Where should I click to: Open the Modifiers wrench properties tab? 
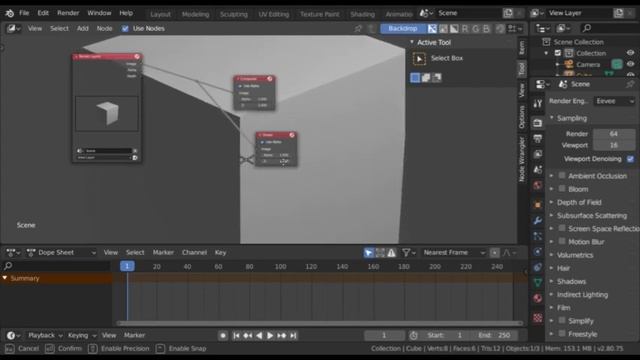[538, 221]
